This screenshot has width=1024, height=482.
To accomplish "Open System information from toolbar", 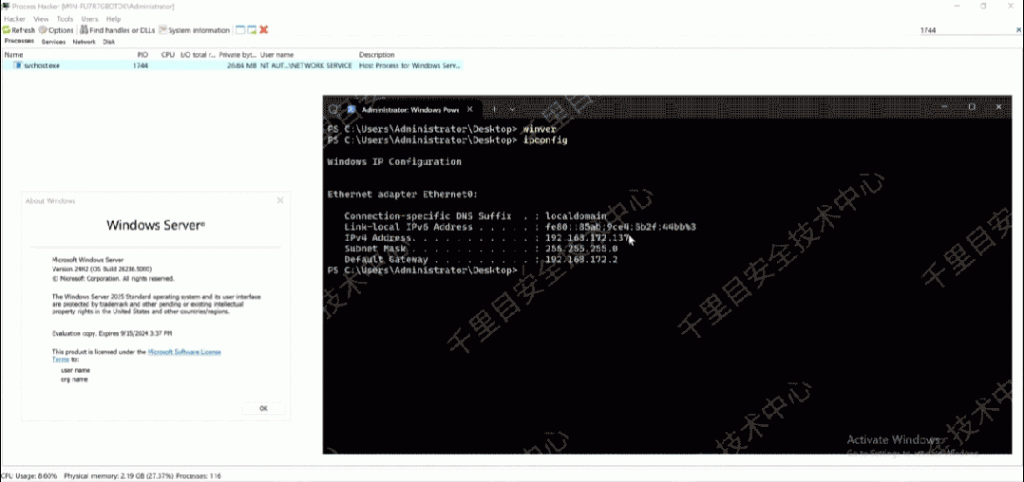I will (195, 30).
